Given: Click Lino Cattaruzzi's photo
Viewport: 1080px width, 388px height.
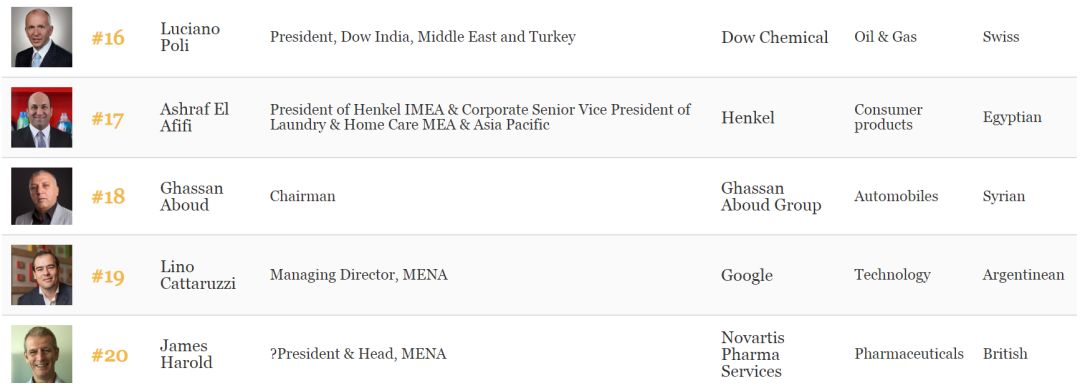Looking at the screenshot, I should [x=41, y=275].
